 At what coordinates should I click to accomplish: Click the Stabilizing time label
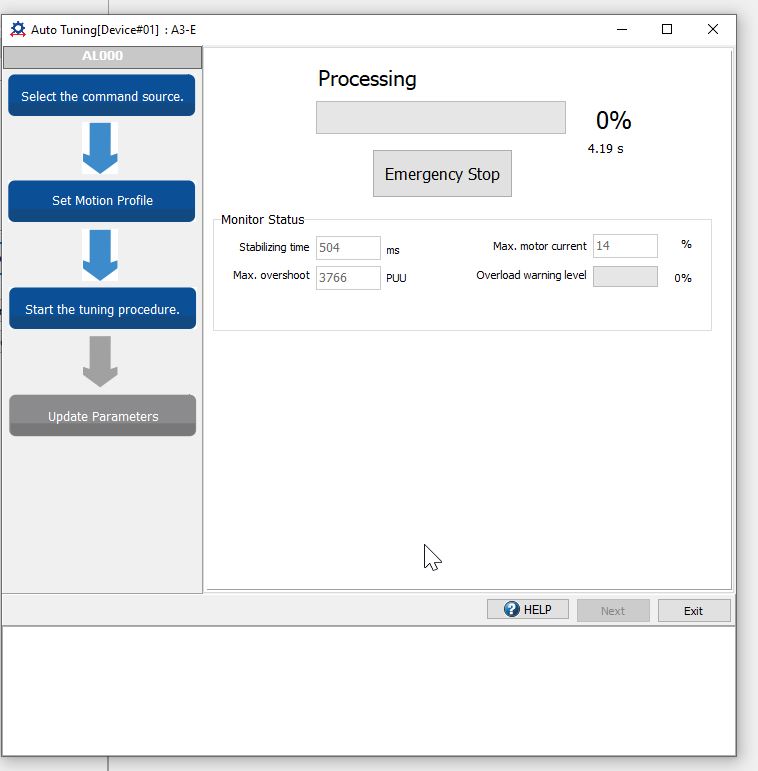(x=274, y=247)
